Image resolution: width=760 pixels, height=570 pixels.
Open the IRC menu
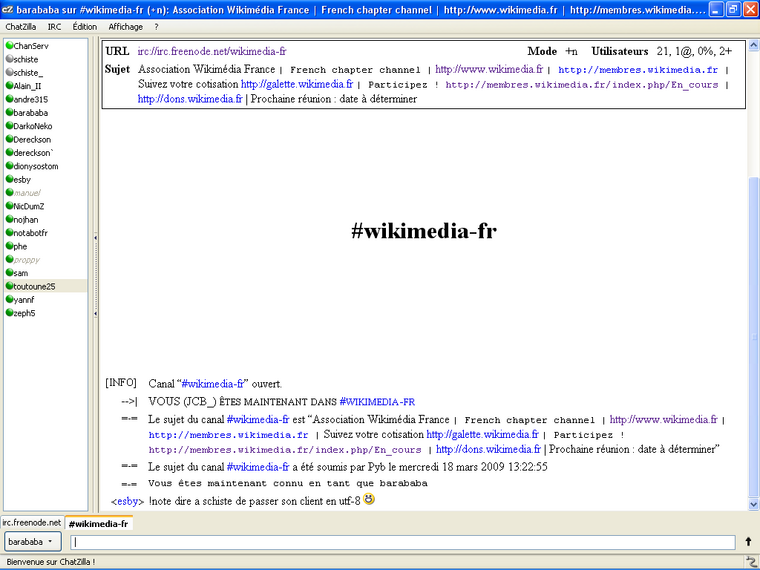pyautogui.click(x=54, y=27)
